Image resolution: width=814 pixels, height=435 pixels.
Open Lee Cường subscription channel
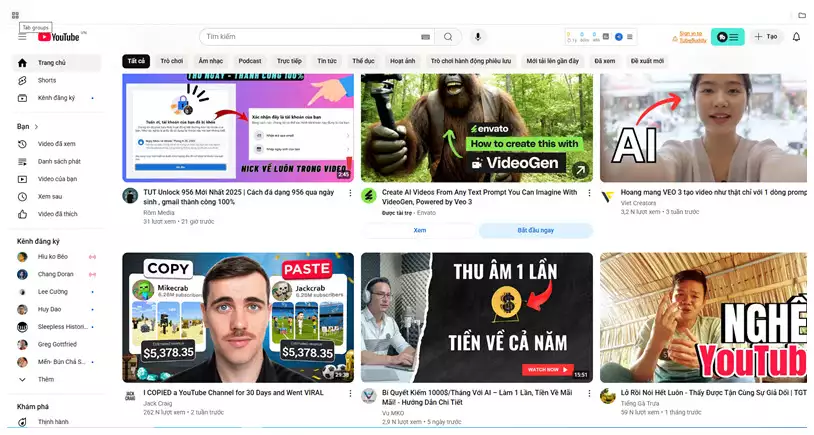(57, 292)
